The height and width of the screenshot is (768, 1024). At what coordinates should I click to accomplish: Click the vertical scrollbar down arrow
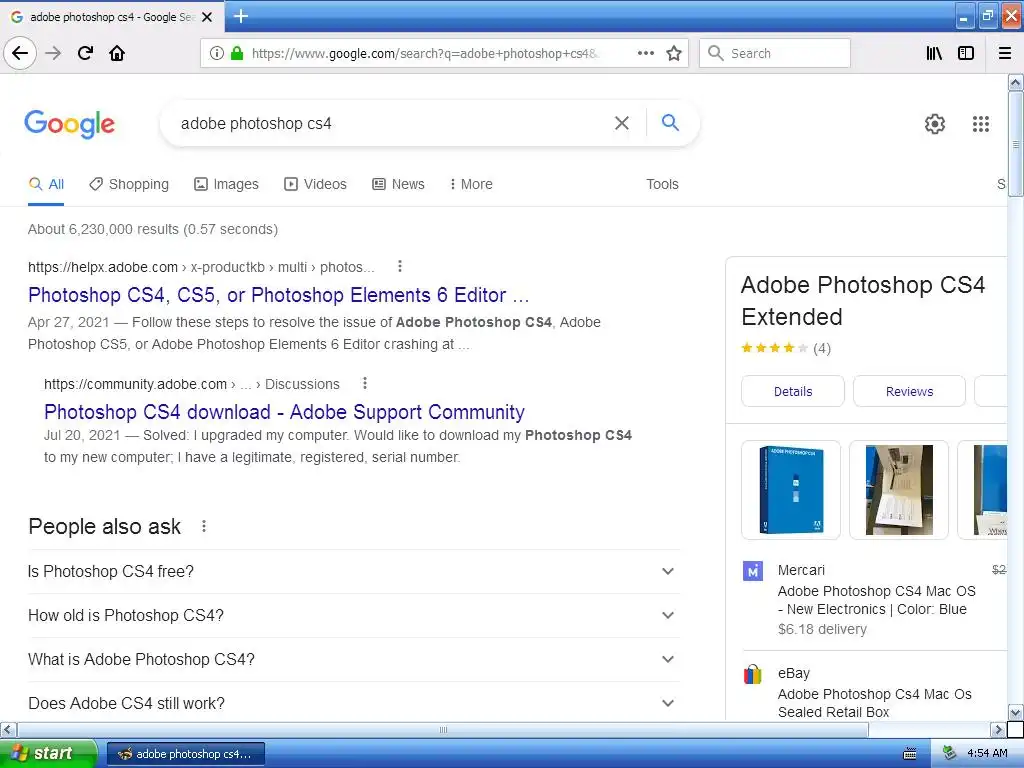click(1016, 712)
